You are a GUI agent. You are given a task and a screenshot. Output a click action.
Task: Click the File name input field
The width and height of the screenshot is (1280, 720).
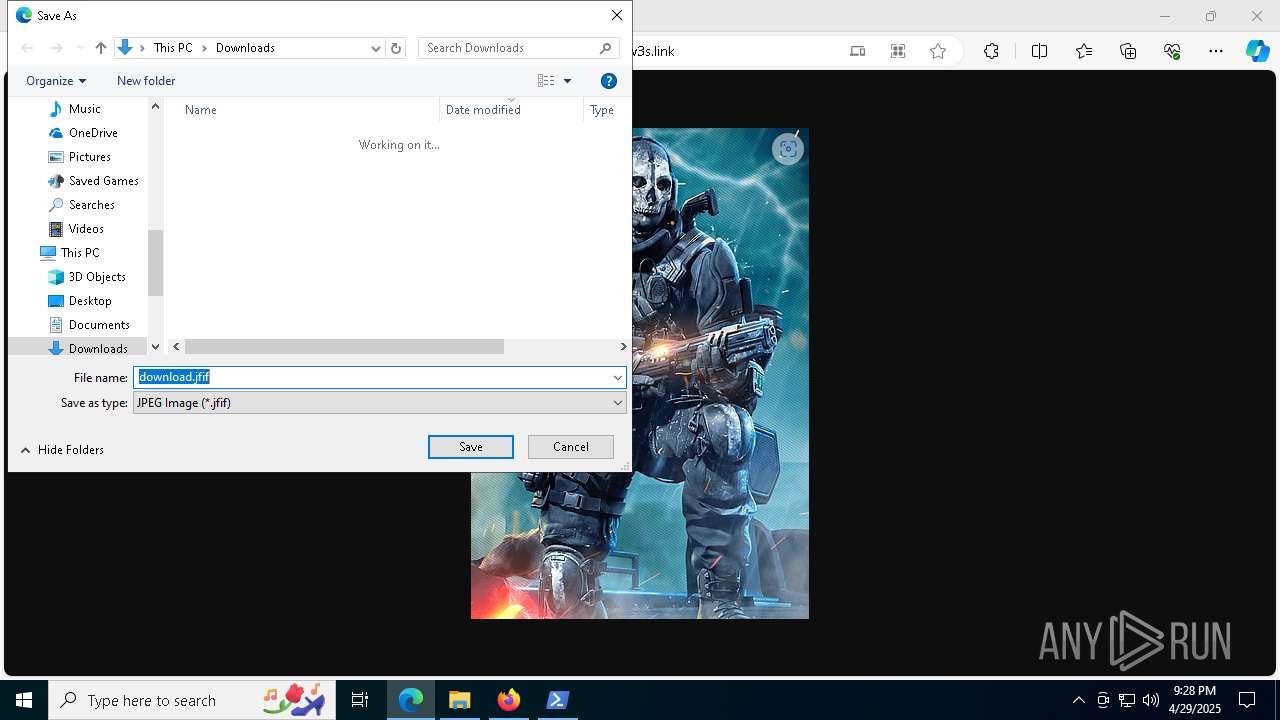click(x=371, y=377)
